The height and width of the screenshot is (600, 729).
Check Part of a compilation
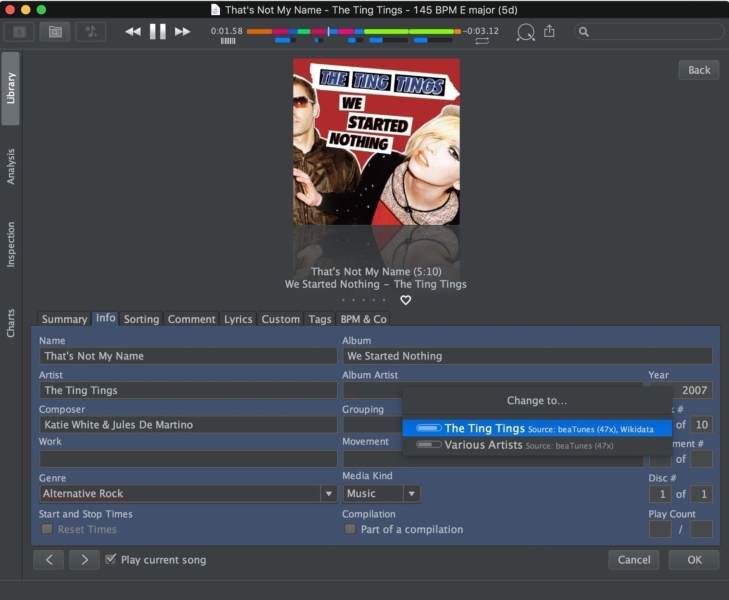coord(350,529)
